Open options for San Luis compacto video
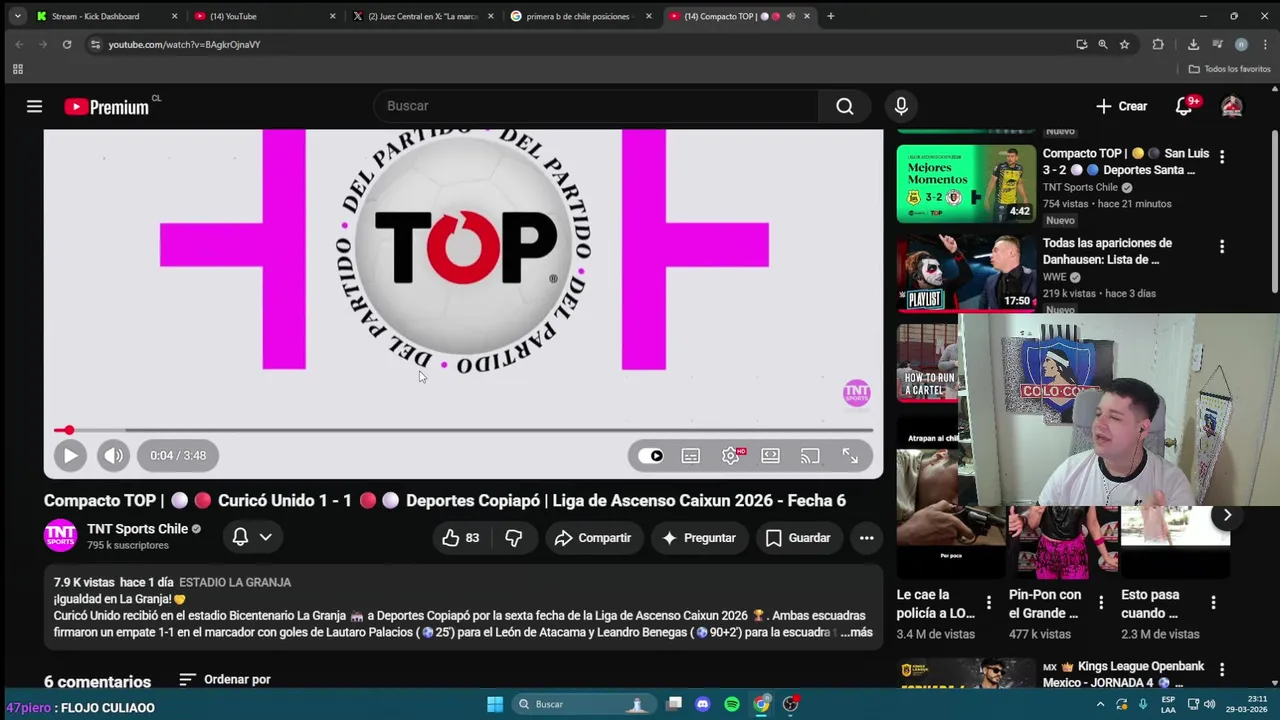The width and height of the screenshot is (1280, 720). point(1221,156)
